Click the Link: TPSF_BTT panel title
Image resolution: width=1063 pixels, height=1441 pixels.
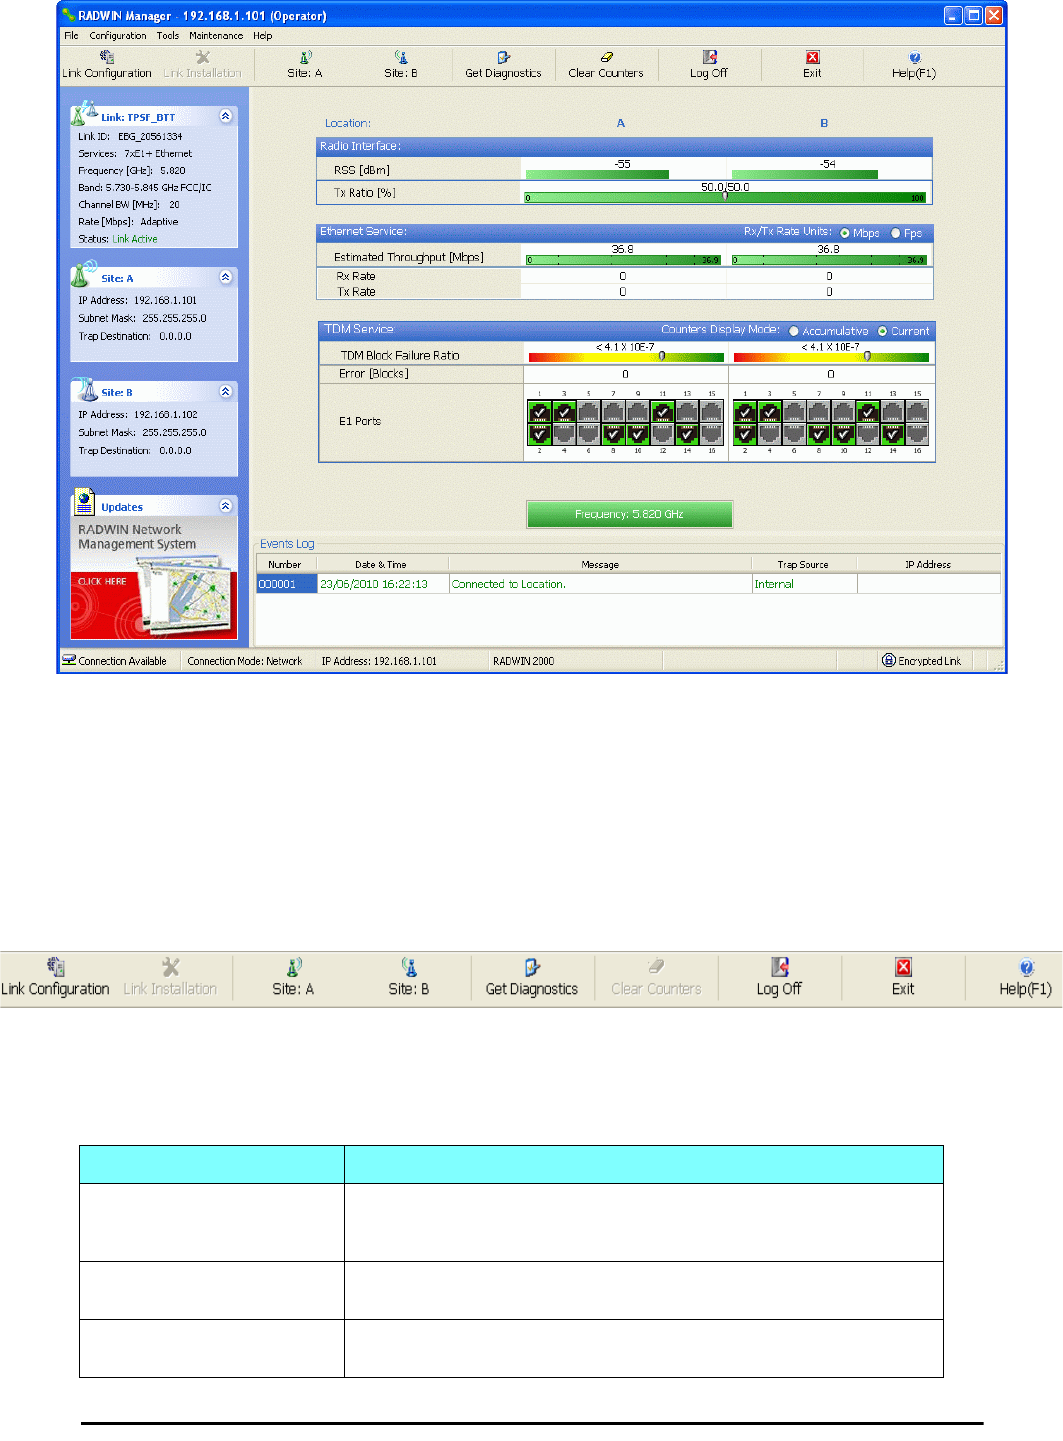(x=138, y=117)
